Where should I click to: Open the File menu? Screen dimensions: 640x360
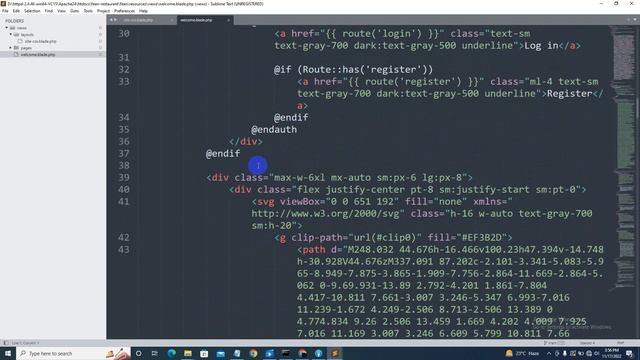coord(5,11)
